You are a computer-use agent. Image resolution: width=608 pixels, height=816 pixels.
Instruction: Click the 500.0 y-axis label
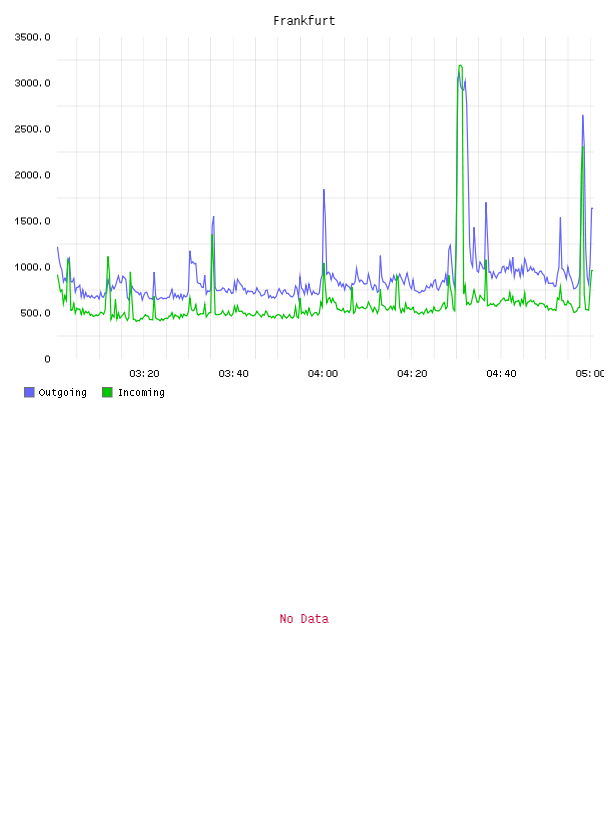(35, 313)
